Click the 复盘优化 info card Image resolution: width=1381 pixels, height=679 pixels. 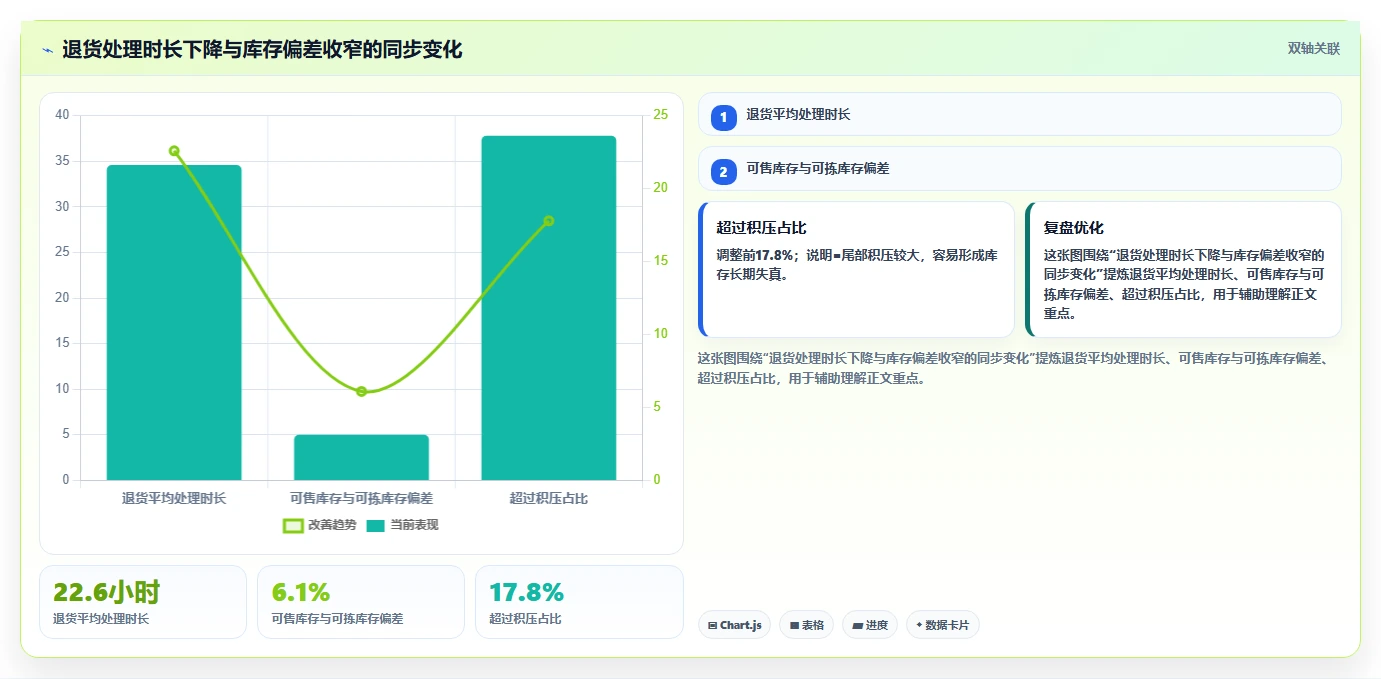[1183, 269]
